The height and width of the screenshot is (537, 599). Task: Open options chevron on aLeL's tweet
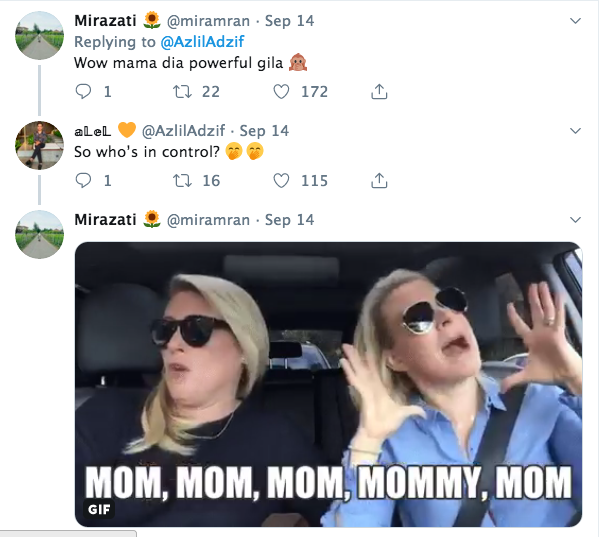[x=575, y=131]
